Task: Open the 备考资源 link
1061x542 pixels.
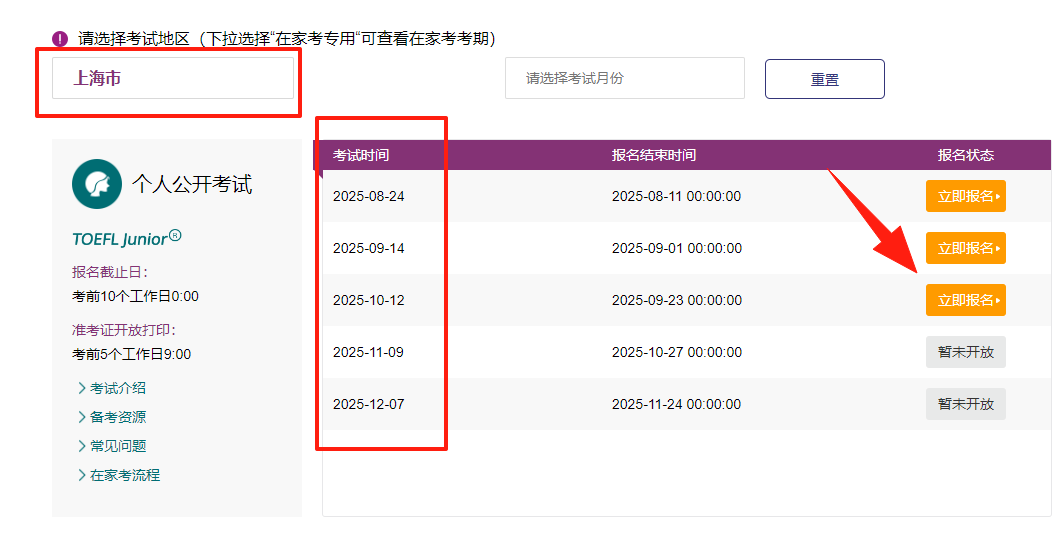Action: (118, 417)
